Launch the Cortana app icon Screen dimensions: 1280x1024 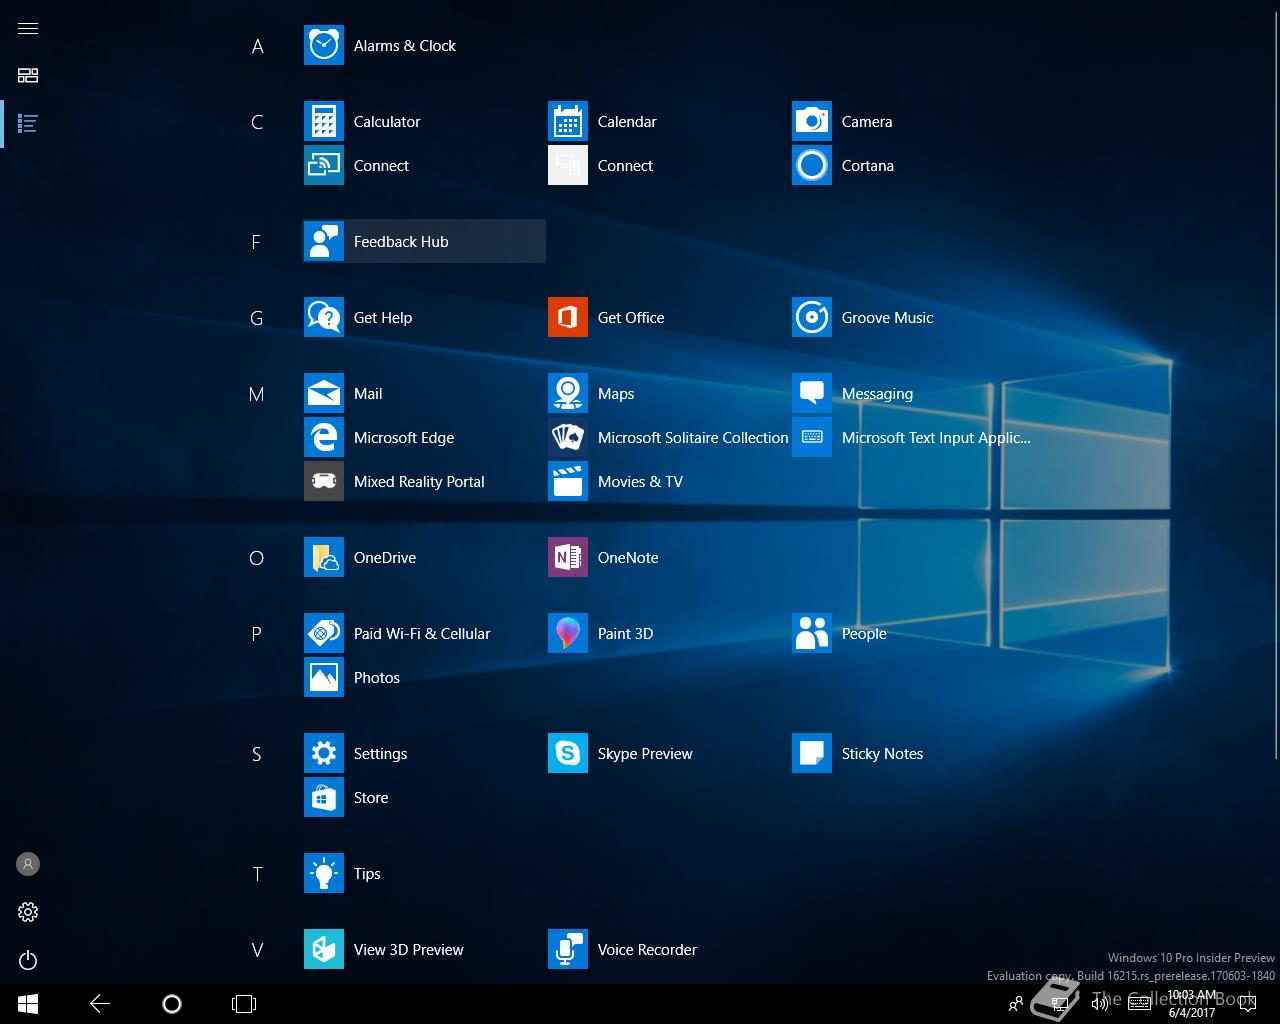(x=812, y=166)
